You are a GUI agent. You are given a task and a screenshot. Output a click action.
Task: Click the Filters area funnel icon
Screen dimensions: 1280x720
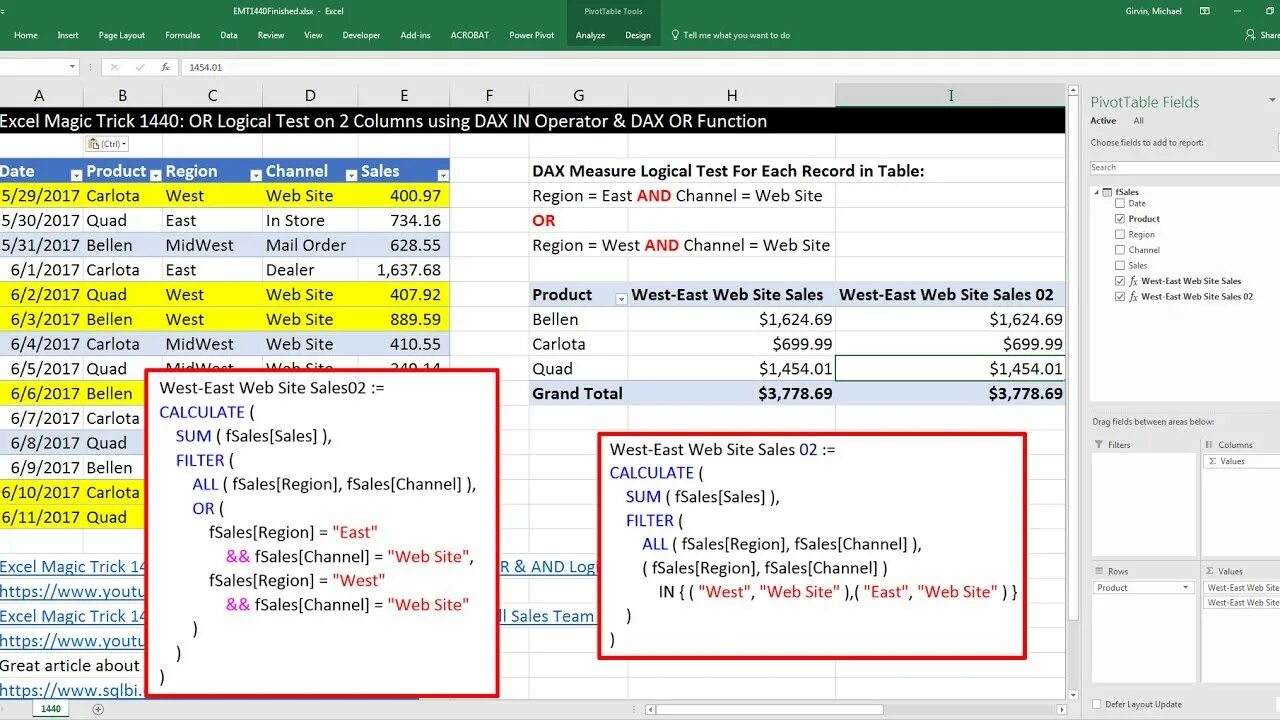point(1099,445)
